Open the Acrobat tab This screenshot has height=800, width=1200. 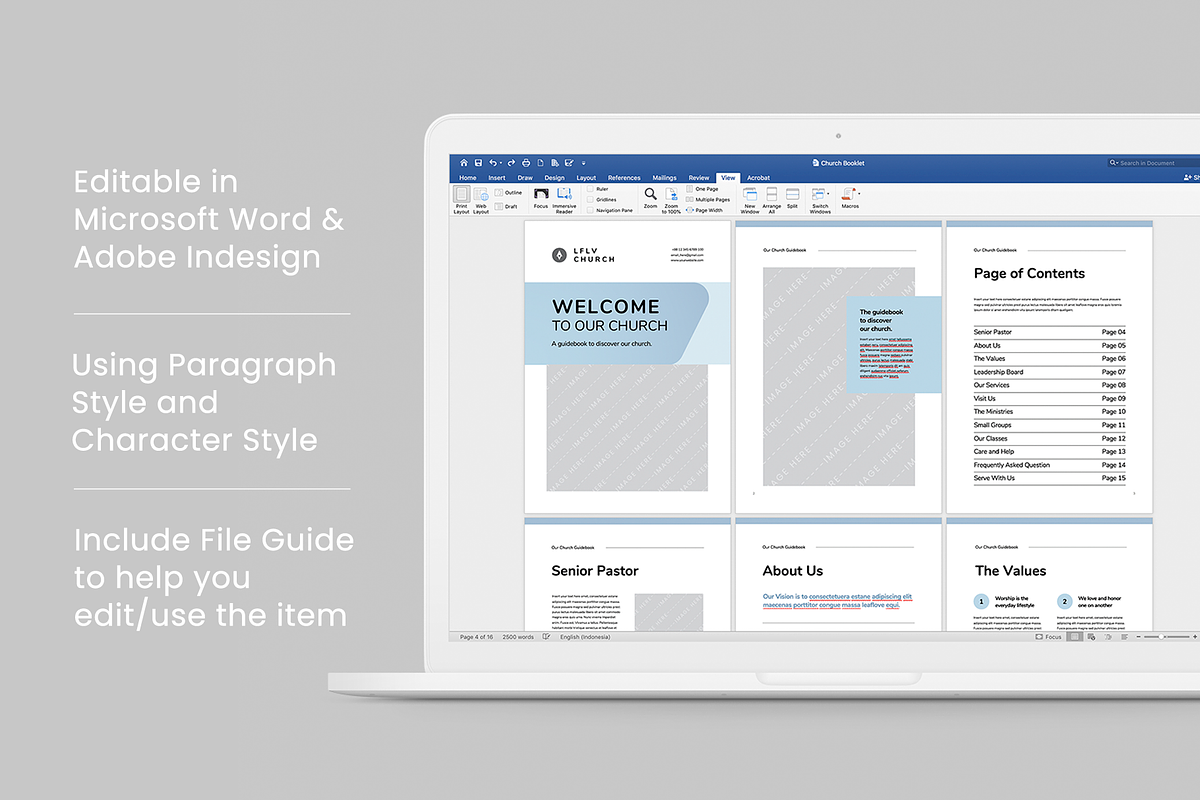pos(758,177)
